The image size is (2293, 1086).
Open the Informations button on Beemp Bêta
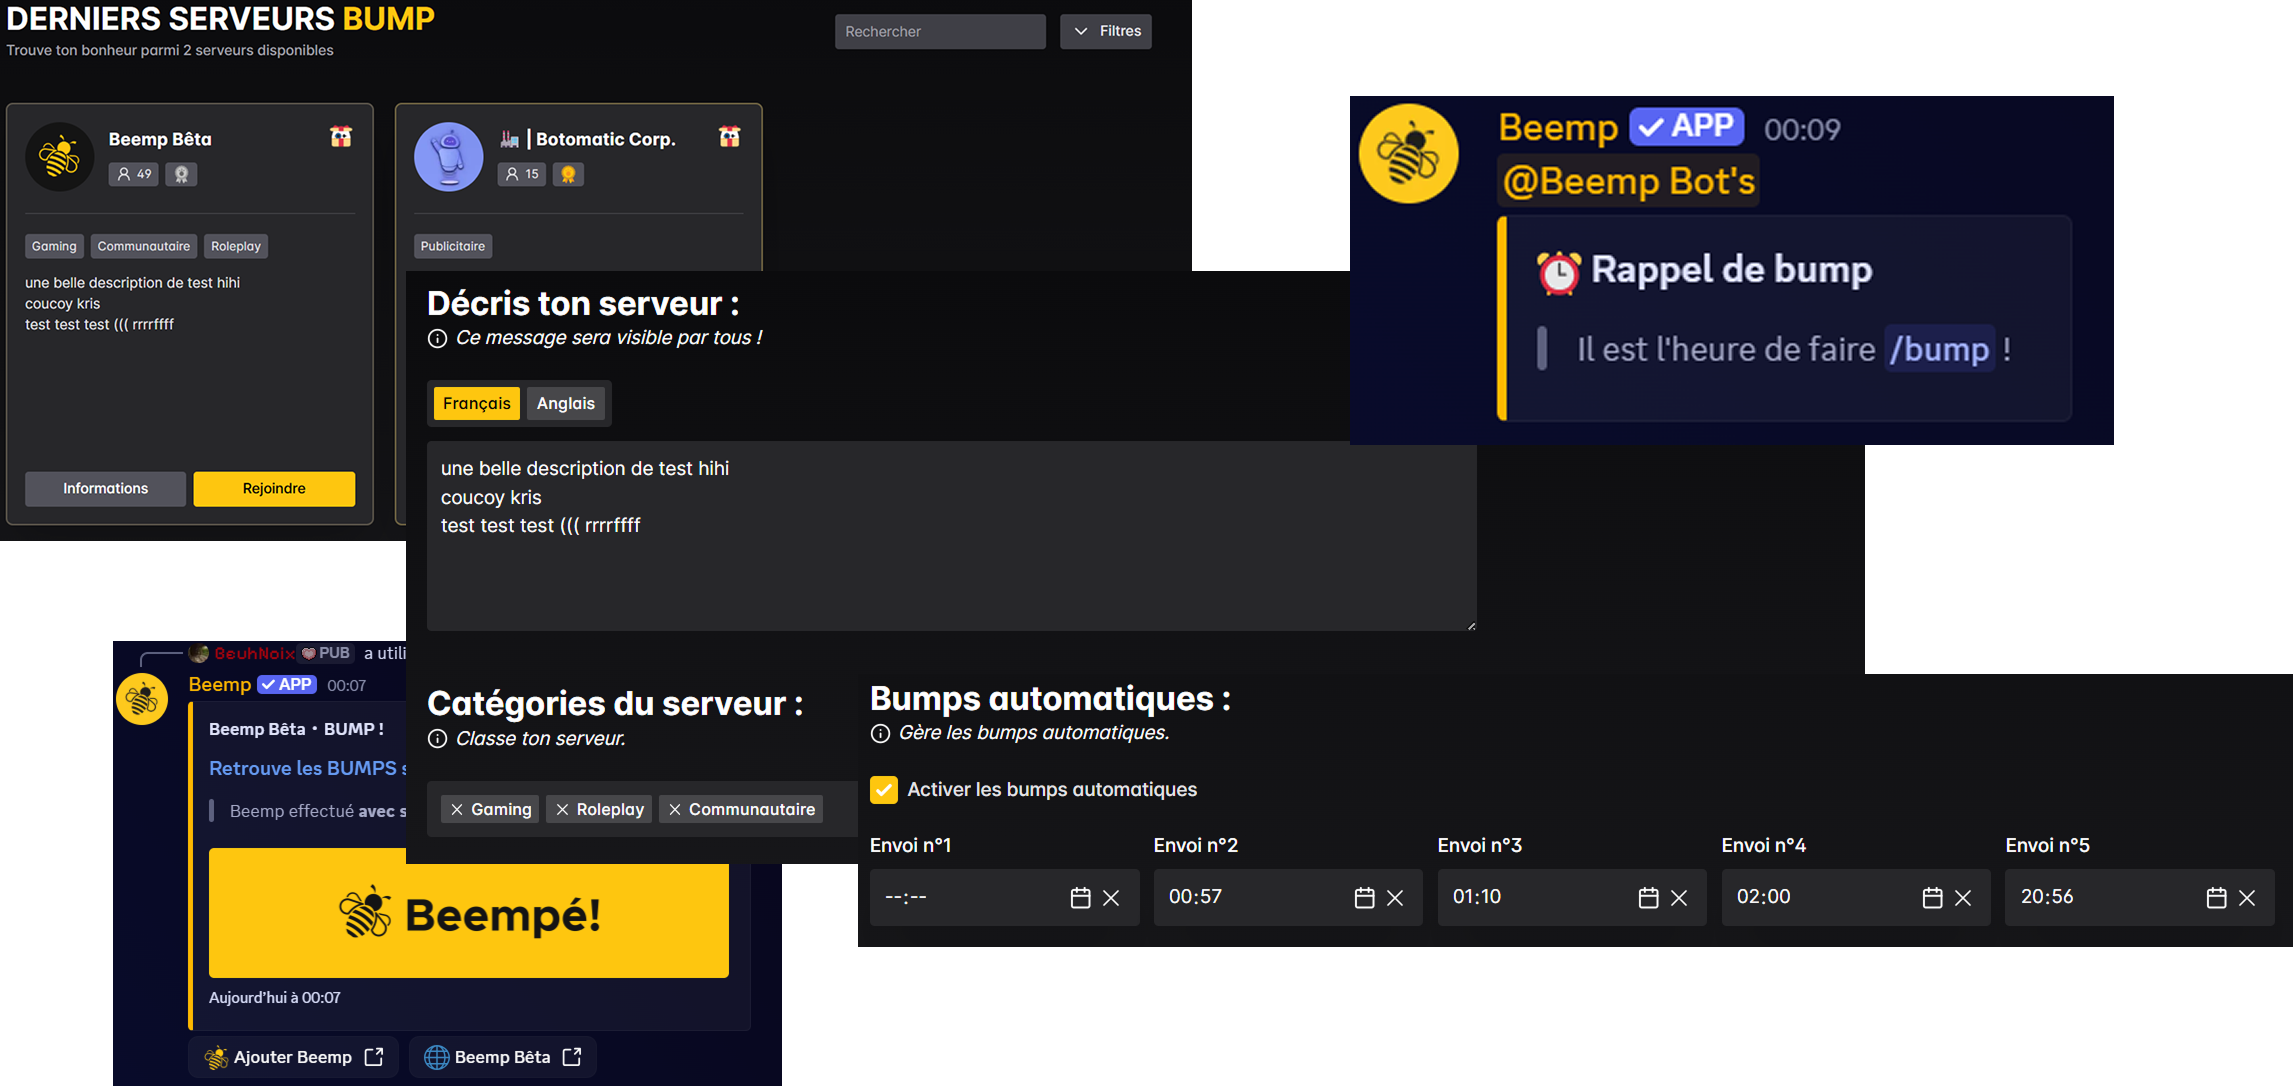pos(105,488)
